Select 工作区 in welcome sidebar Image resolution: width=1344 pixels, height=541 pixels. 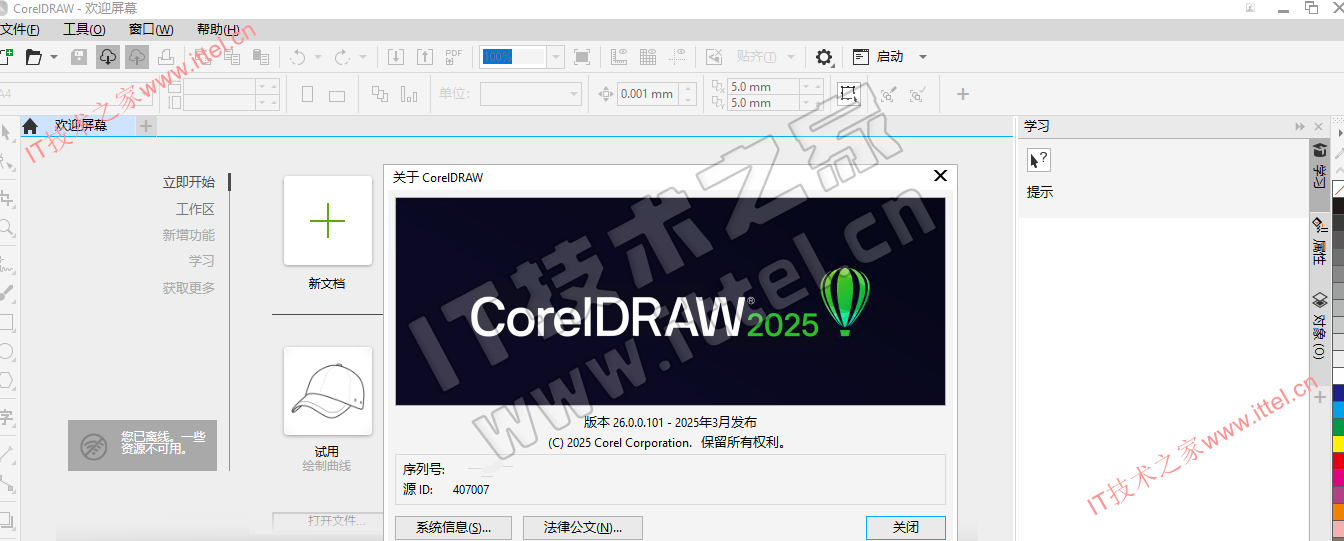coord(195,209)
